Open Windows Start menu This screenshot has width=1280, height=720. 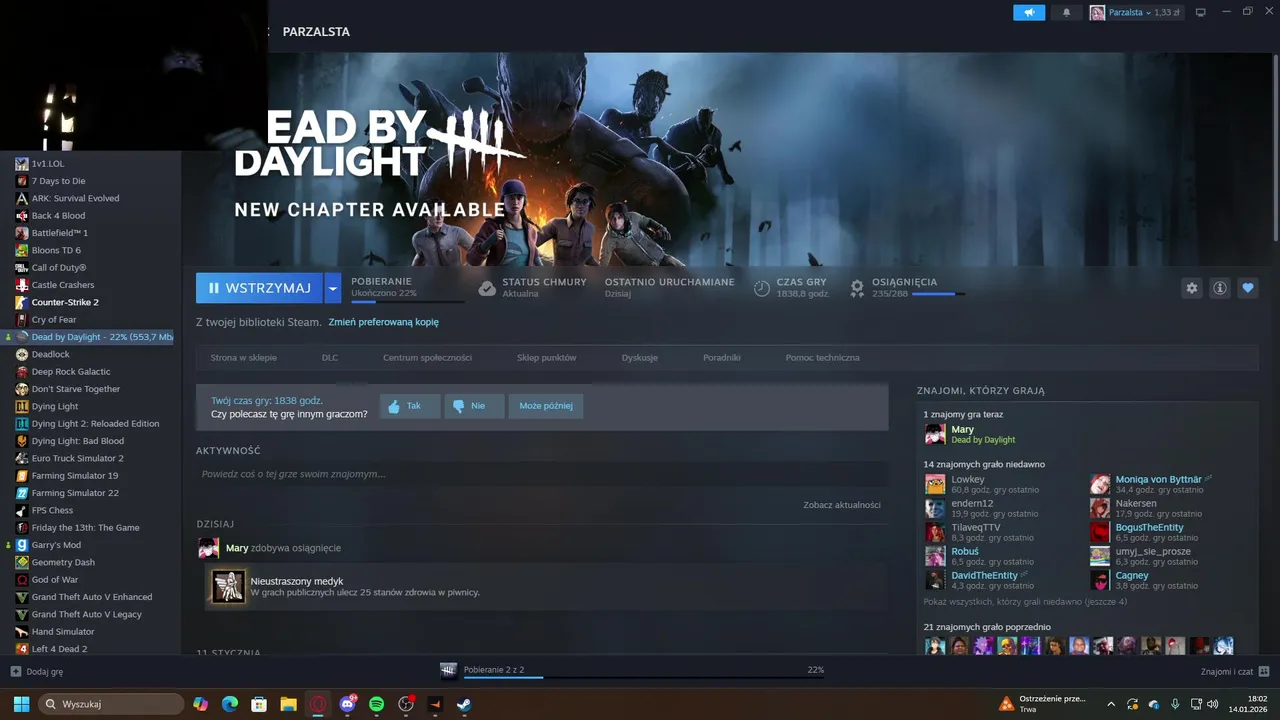[21, 704]
